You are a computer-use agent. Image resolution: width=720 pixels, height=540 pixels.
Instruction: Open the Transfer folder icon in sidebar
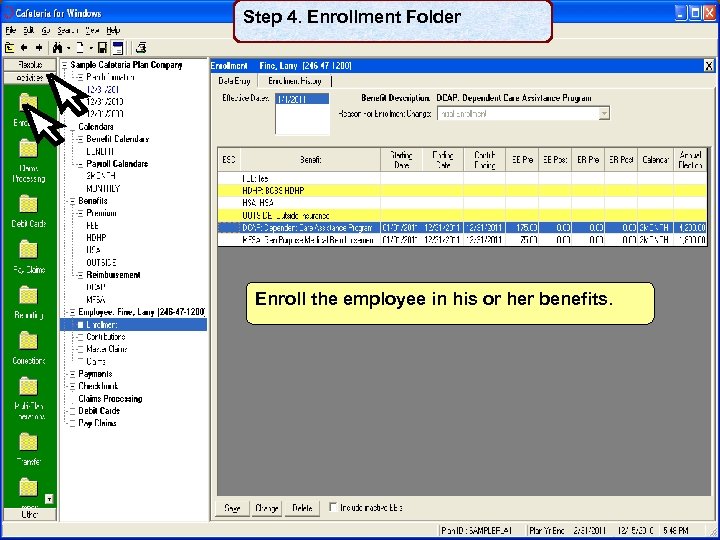point(28,442)
